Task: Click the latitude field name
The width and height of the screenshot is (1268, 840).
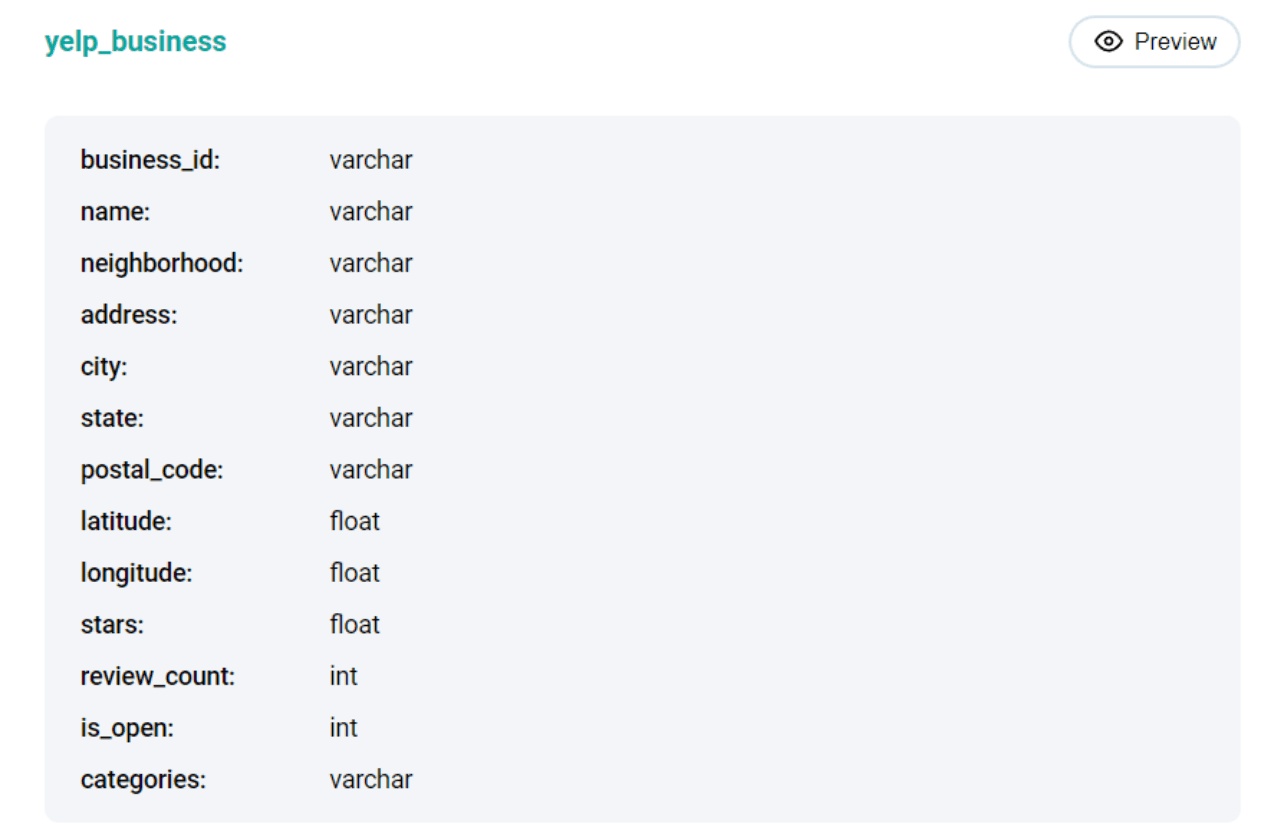Action: [125, 521]
